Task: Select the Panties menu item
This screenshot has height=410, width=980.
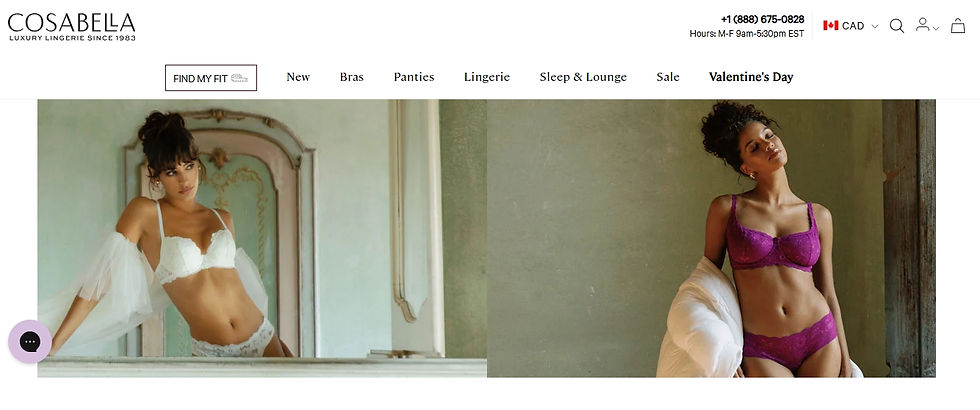Action: [x=414, y=77]
